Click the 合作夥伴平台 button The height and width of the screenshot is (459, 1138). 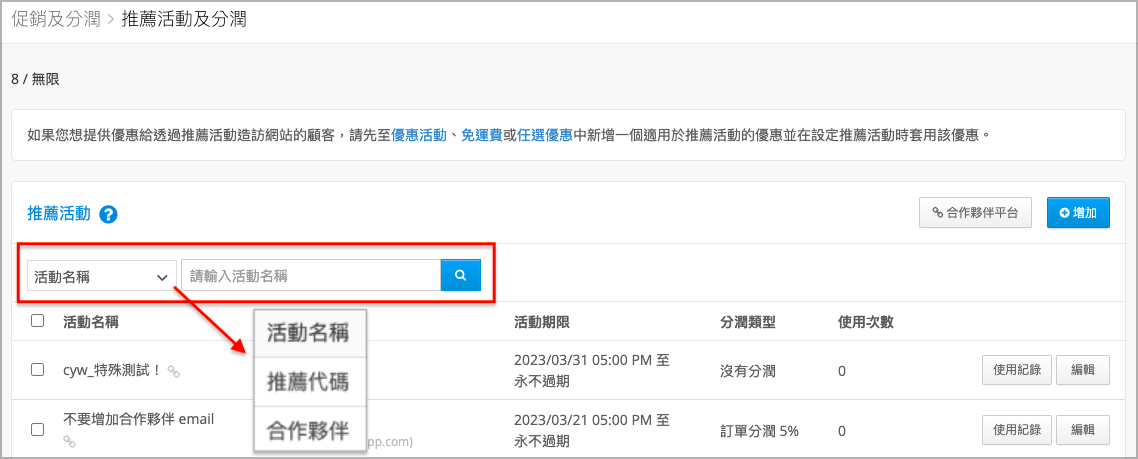[x=975, y=213]
